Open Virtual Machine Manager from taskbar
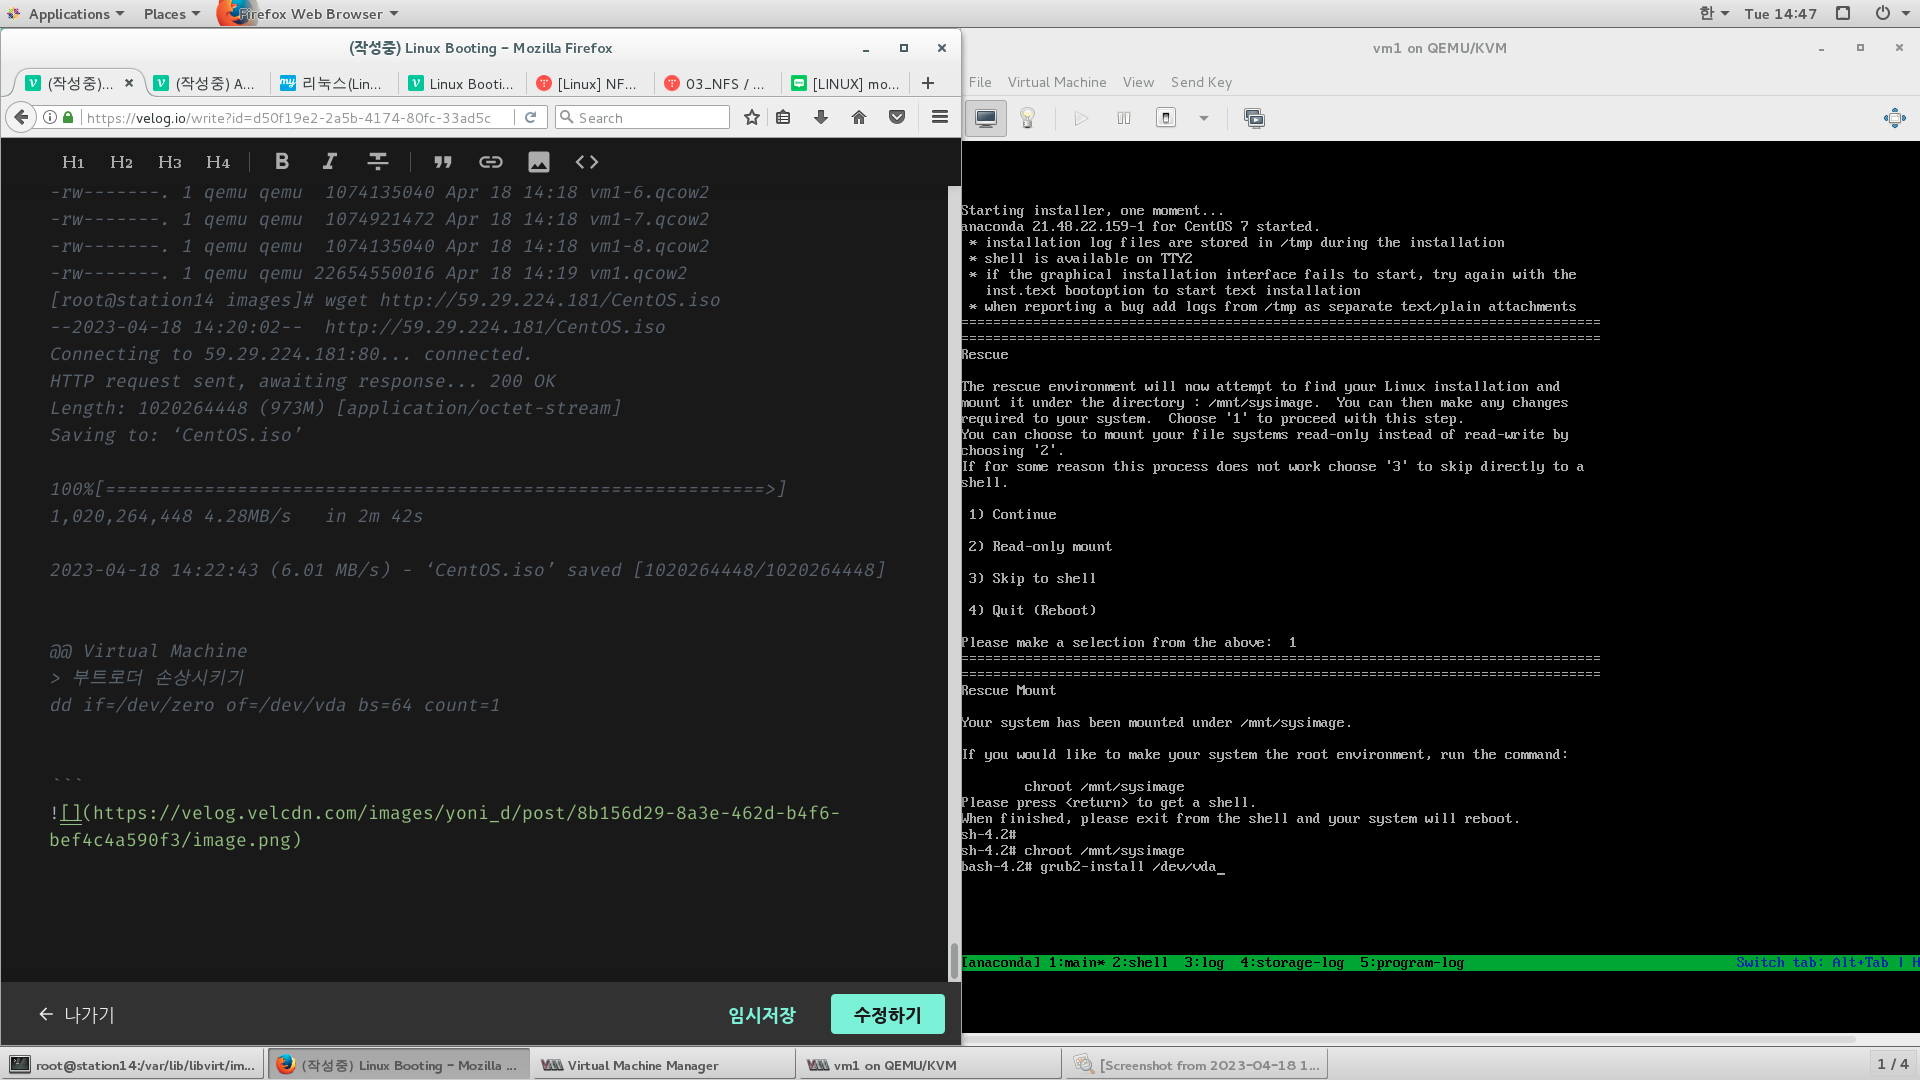Viewport: 1920px width, 1080px height. point(642,1065)
